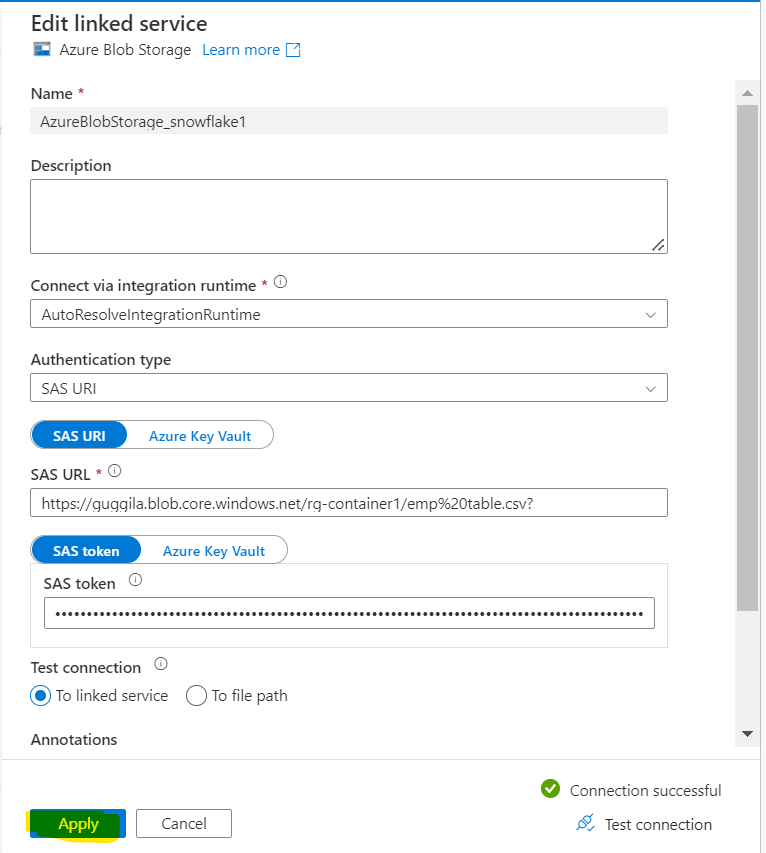The image size is (766, 853).
Task: Click the Test connection plug icon
Action: coord(586,823)
